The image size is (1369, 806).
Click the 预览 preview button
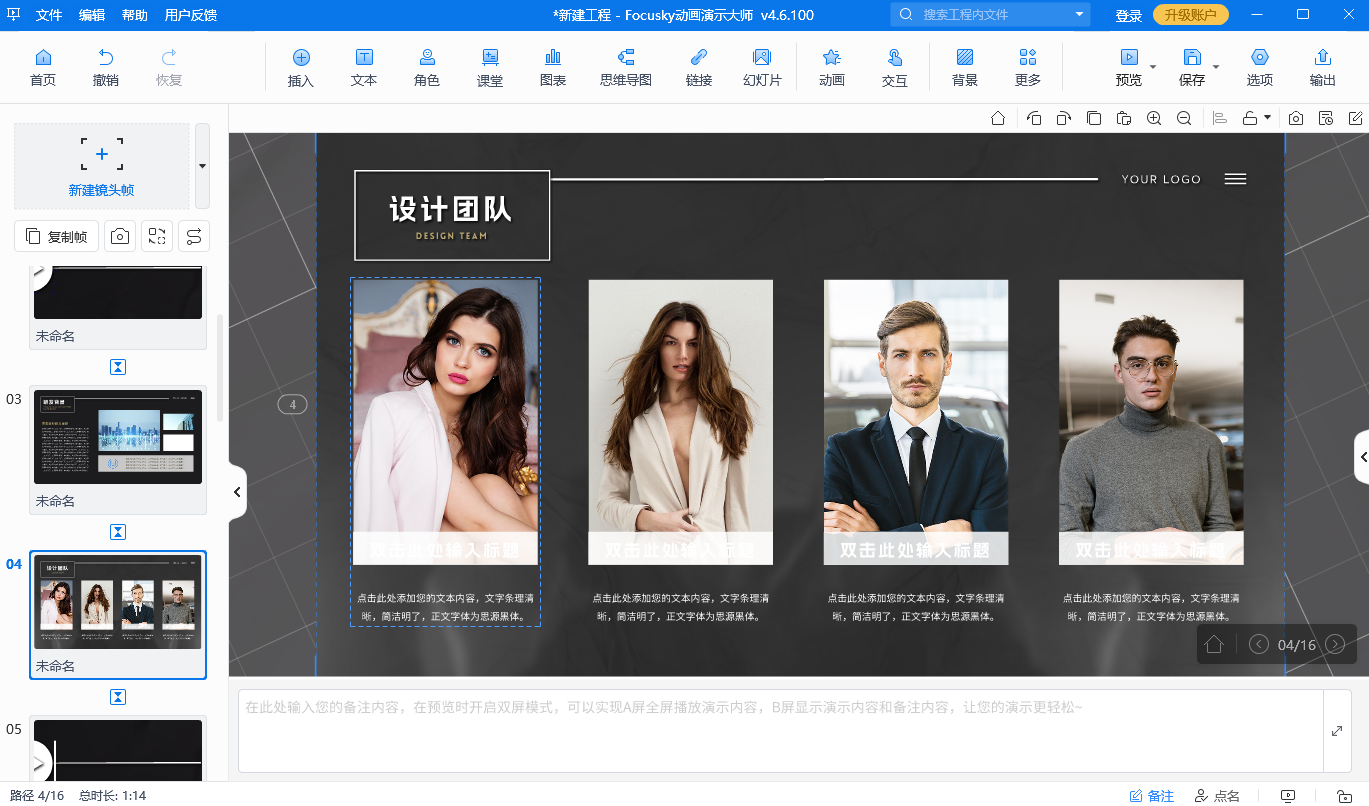tap(1128, 67)
